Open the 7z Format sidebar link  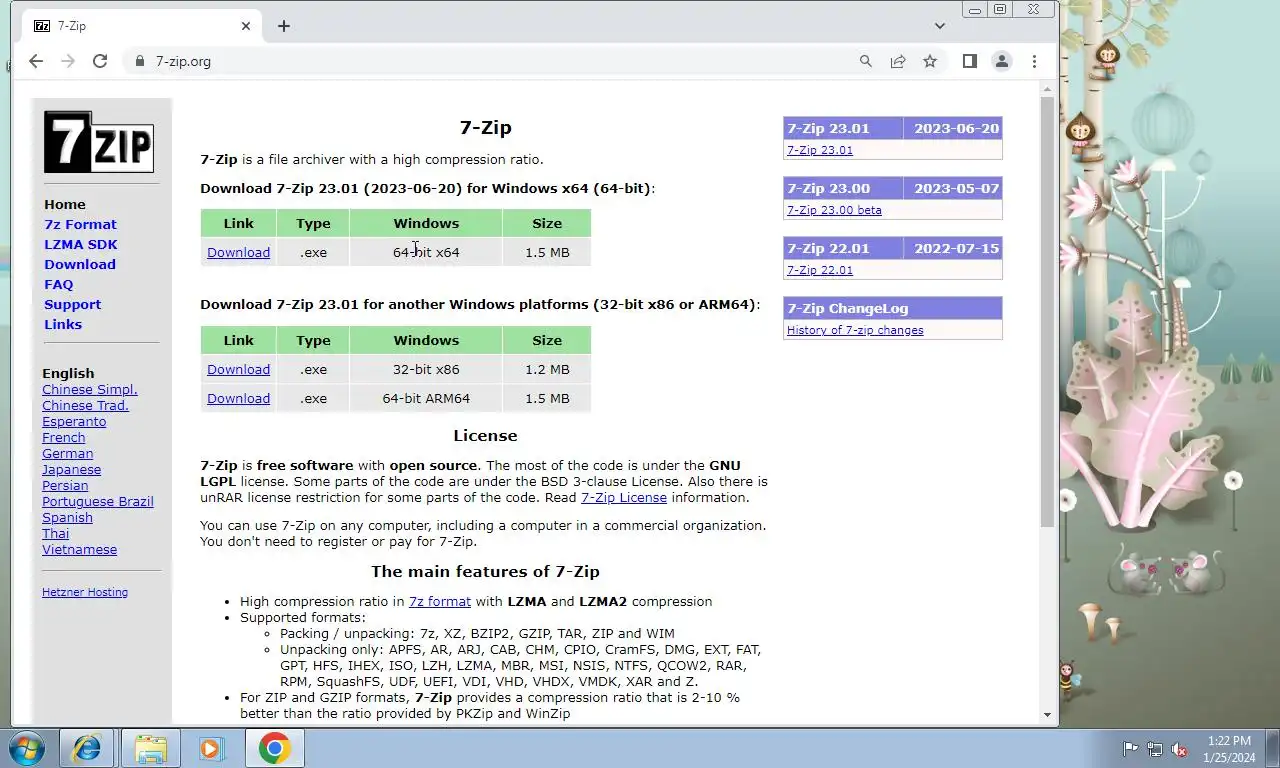click(x=80, y=224)
